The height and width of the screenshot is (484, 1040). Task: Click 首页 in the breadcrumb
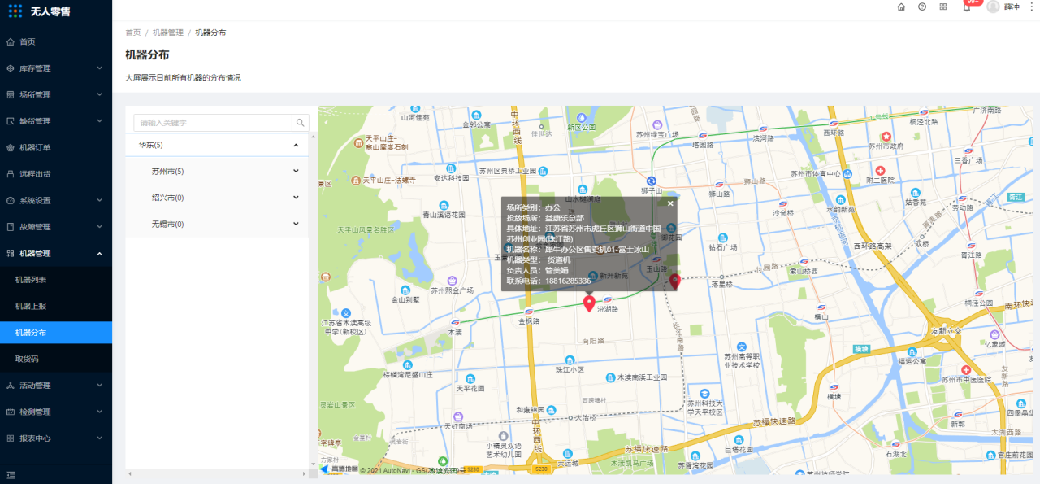[x=133, y=32]
